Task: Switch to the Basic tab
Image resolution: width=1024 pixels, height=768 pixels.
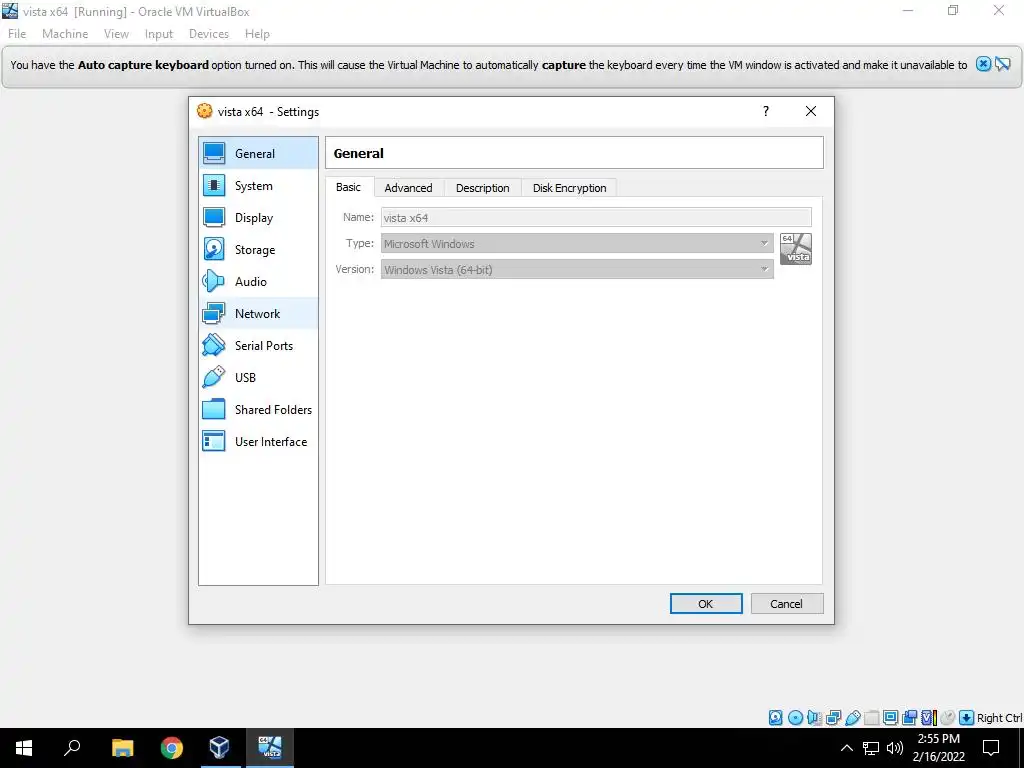Action: point(348,187)
